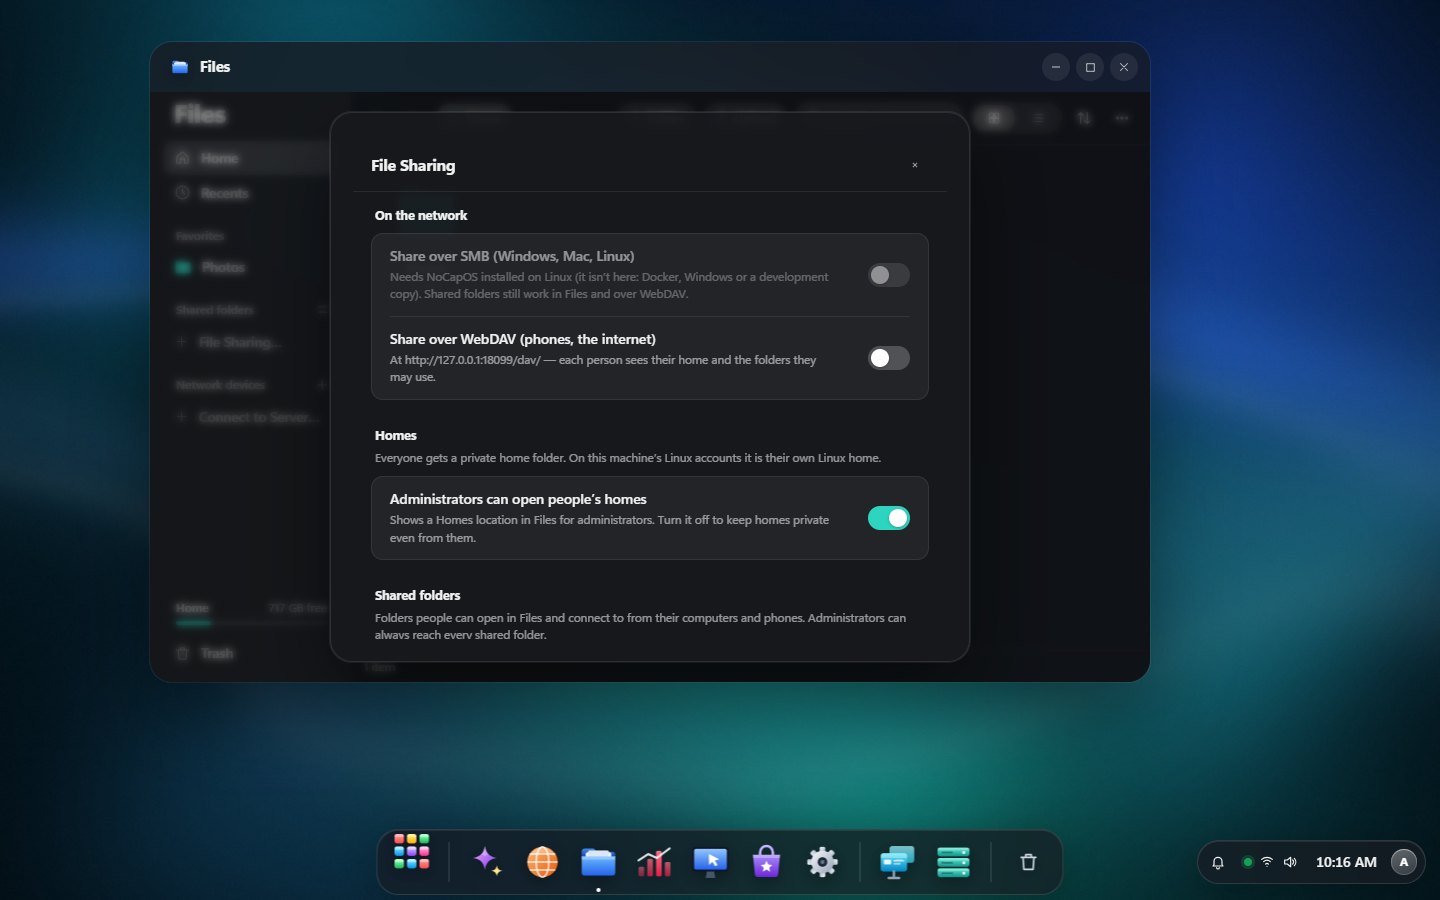Screen dimensions: 1440x900
Task: Open the user avatar "A" menu
Action: [1404, 862]
